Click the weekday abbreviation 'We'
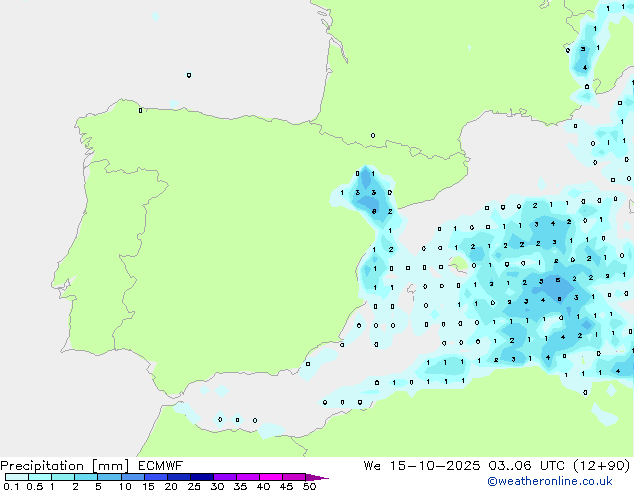Image resolution: width=634 pixels, height=490 pixels. [x=372, y=466]
